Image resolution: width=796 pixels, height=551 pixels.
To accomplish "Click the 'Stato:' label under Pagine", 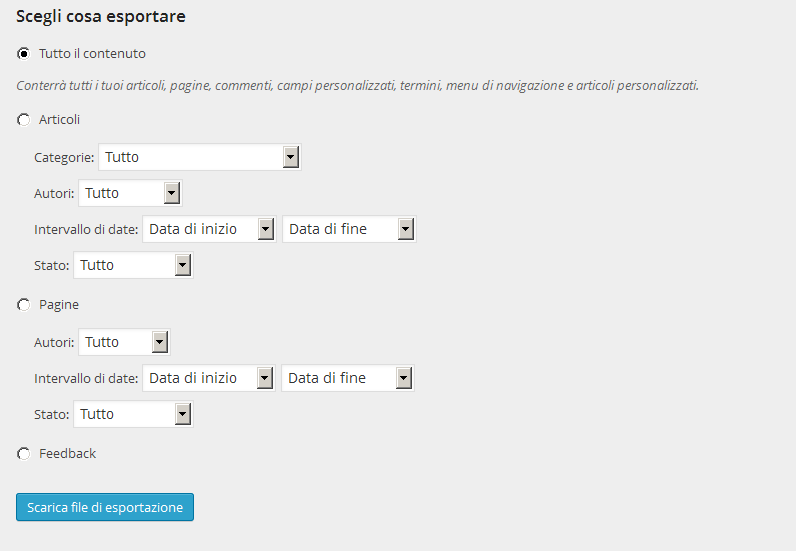I will click(x=51, y=415).
